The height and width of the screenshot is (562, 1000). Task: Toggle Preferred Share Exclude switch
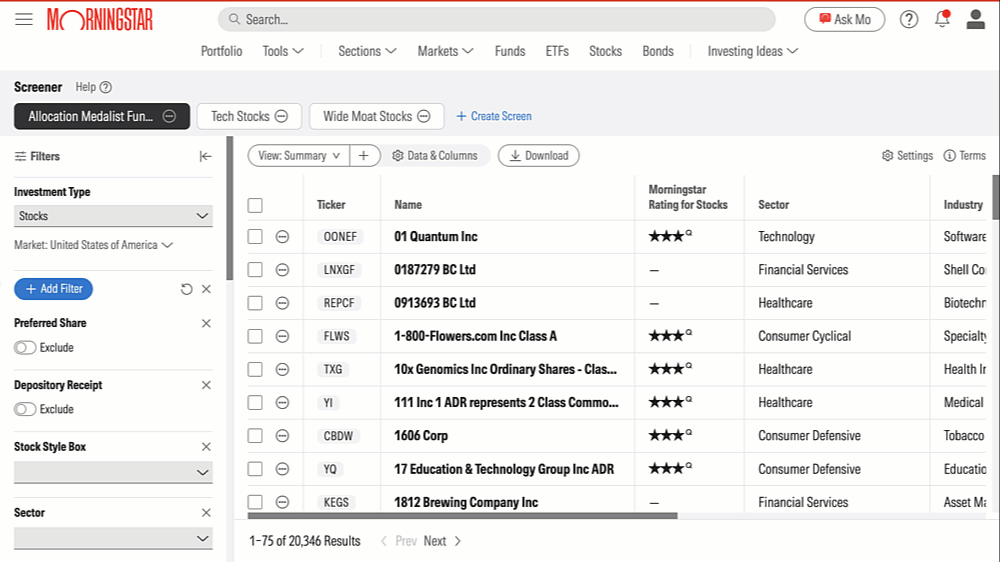25,348
